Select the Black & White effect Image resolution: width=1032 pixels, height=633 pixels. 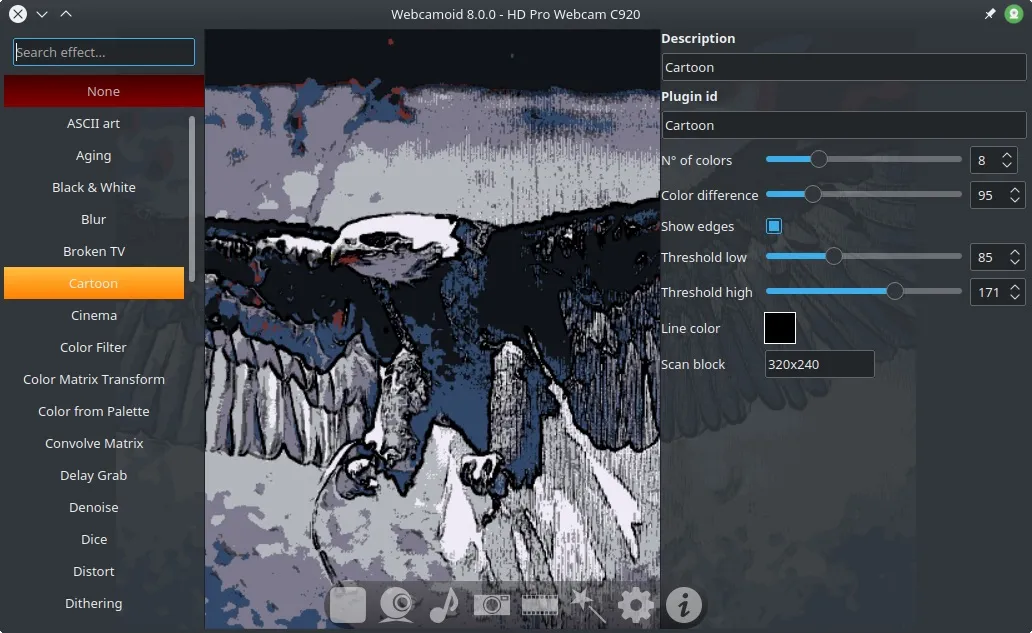(94, 187)
